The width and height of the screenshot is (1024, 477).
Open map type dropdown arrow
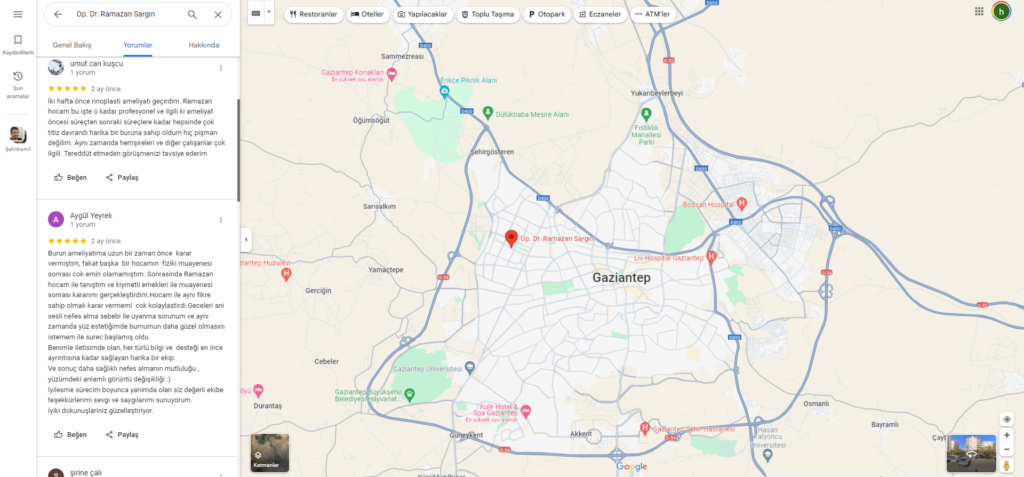coord(268,13)
